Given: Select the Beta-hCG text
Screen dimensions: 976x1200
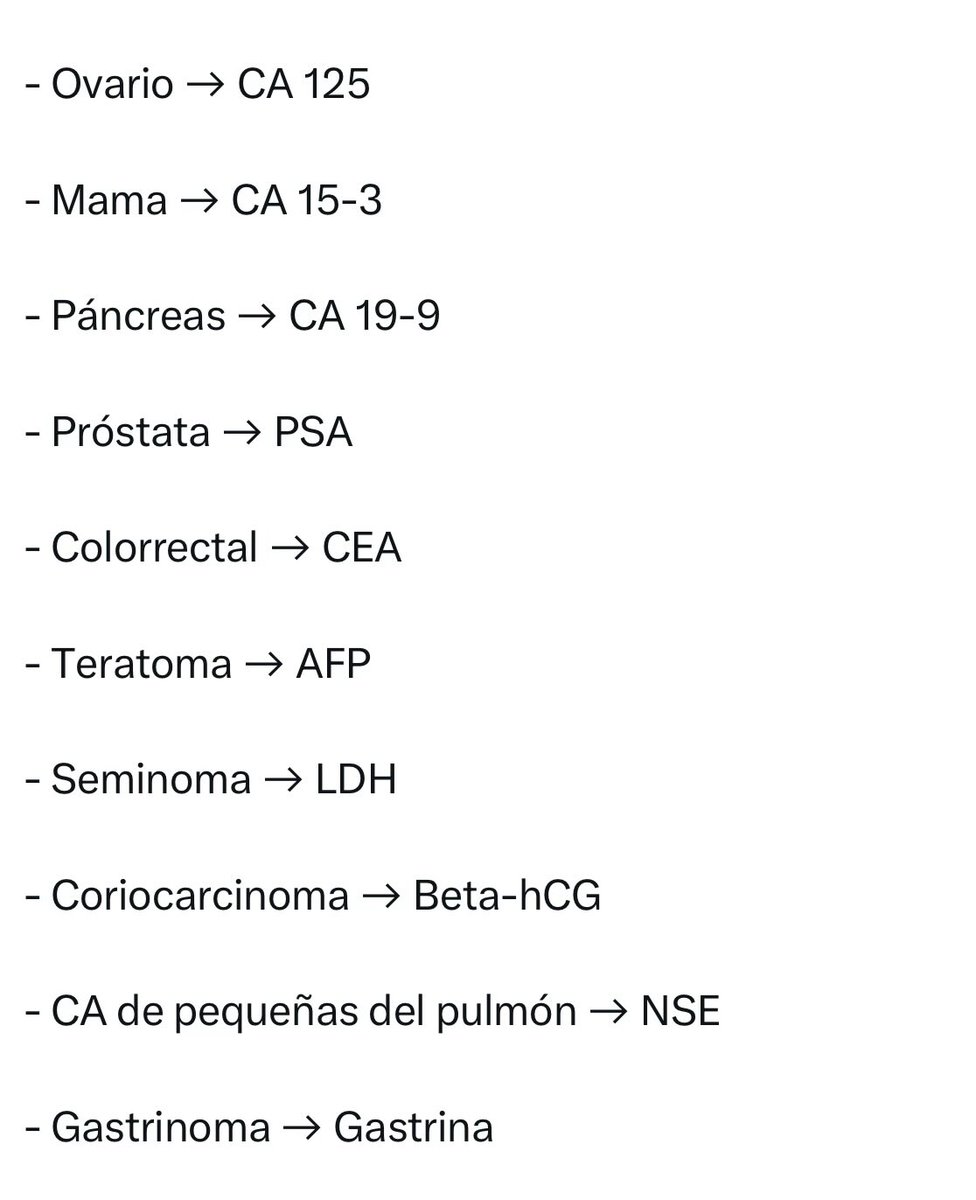Looking at the screenshot, I should (507, 896).
